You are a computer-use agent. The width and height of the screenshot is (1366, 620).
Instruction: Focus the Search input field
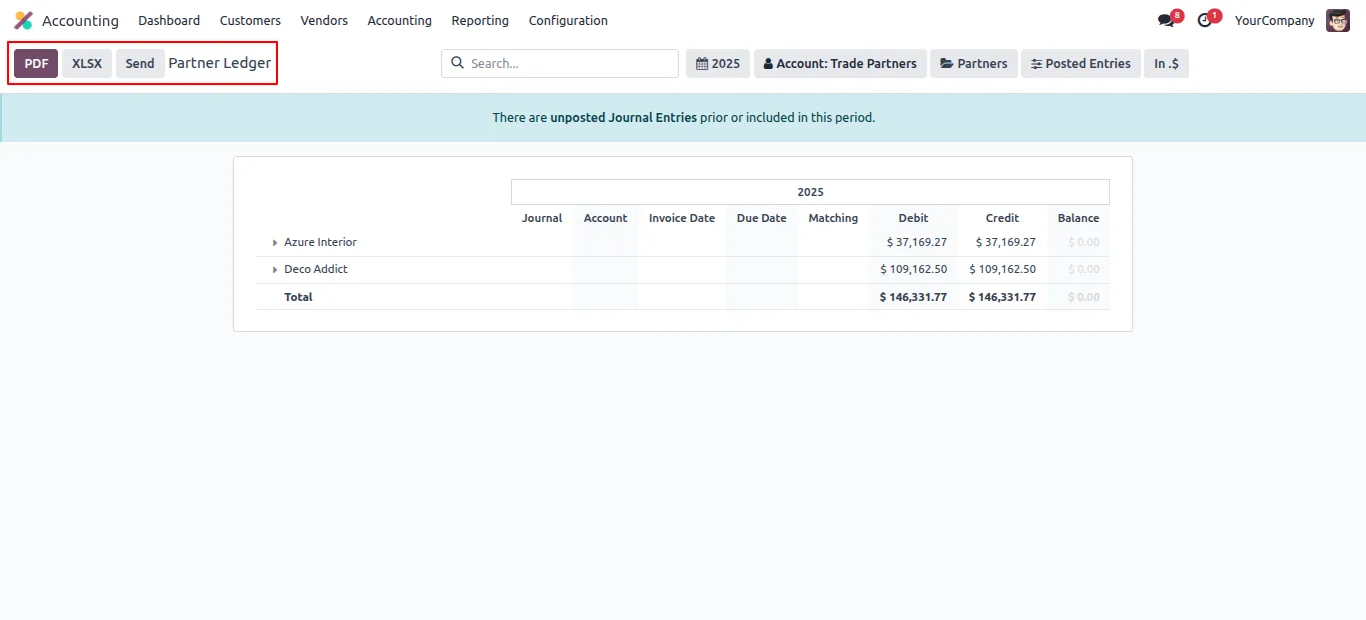click(x=560, y=63)
